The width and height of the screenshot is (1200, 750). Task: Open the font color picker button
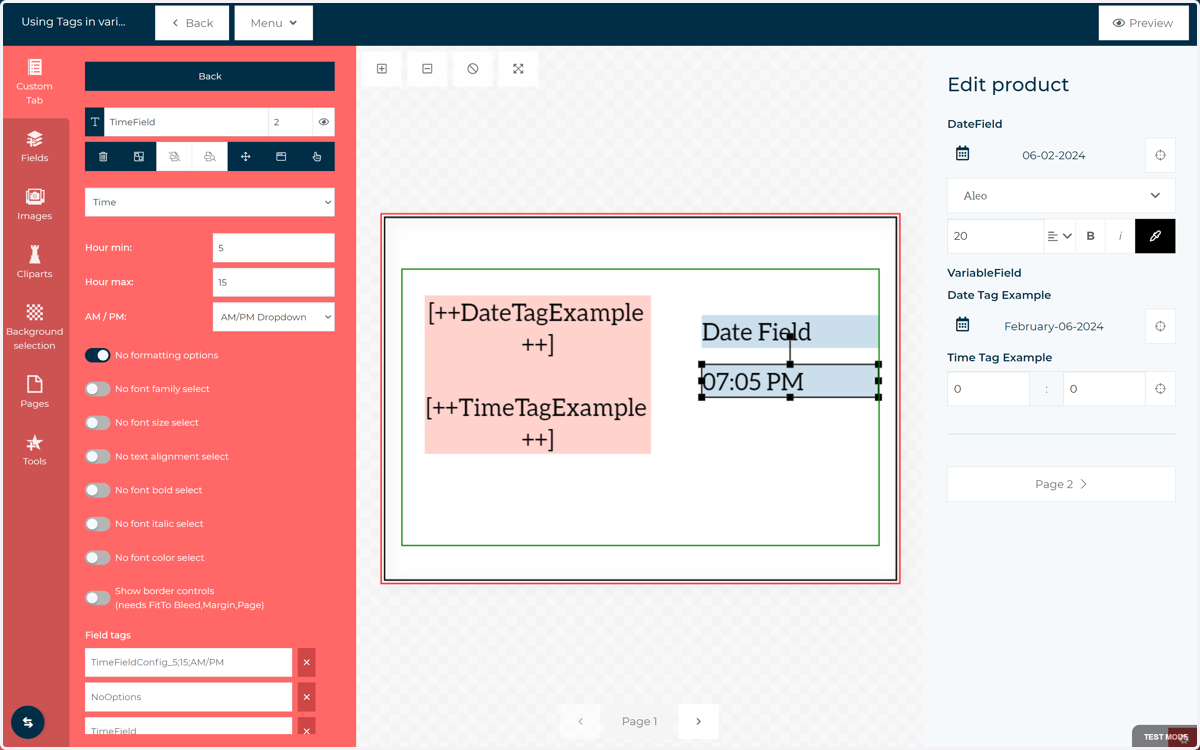(x=1155, y=236)
